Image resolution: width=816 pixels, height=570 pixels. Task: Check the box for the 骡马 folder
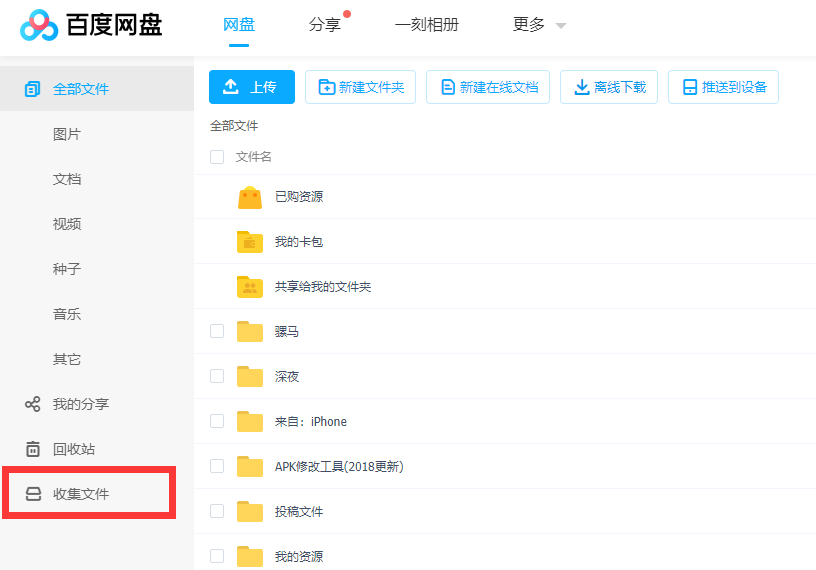pyautogui.click(x=217, y=331)
